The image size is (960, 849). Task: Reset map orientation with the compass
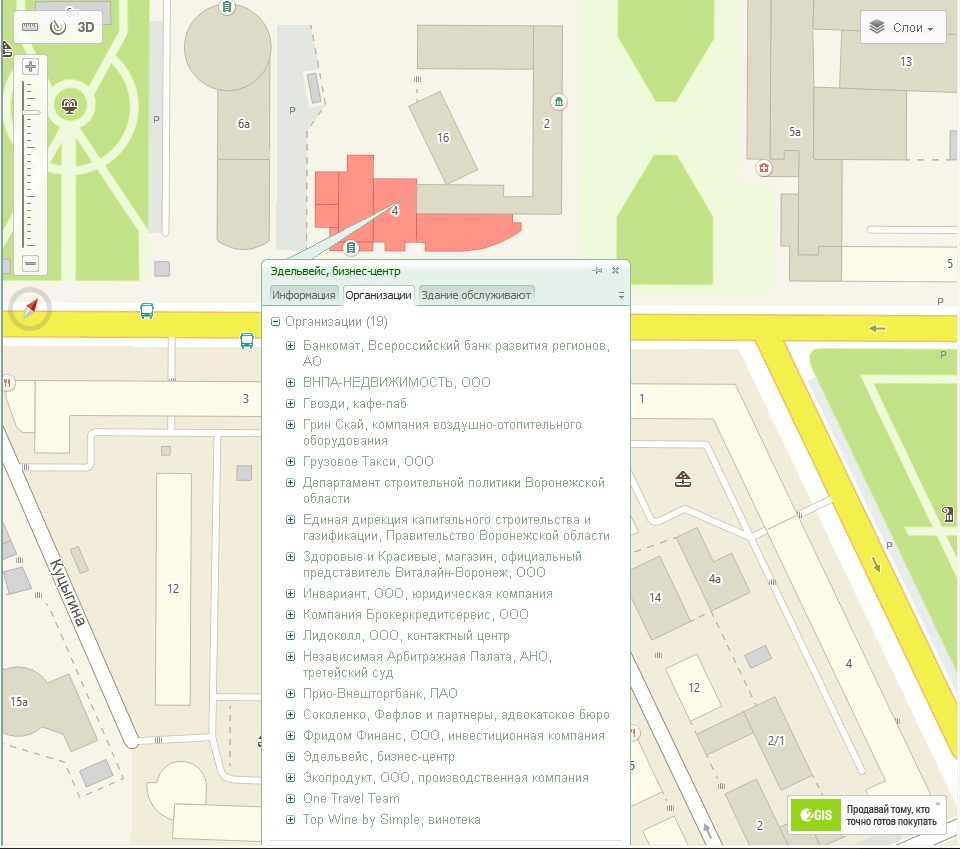point(30,309)
